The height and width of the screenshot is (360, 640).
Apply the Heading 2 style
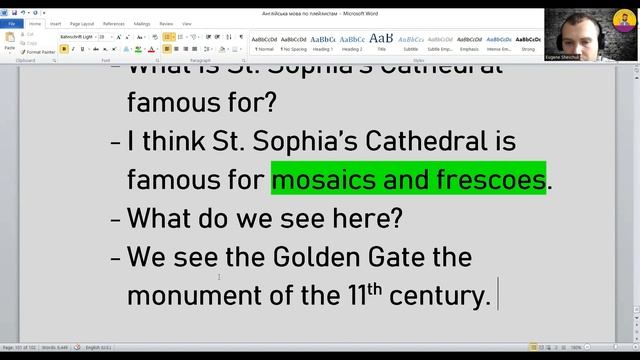tap(352, 43)
